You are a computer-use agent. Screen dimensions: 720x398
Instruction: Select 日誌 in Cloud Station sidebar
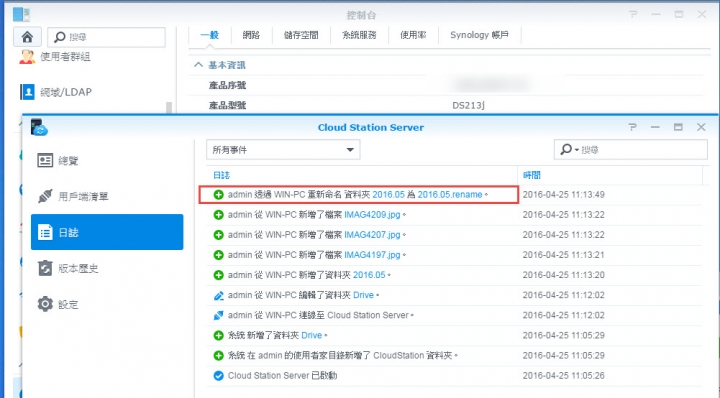[107, 232]
